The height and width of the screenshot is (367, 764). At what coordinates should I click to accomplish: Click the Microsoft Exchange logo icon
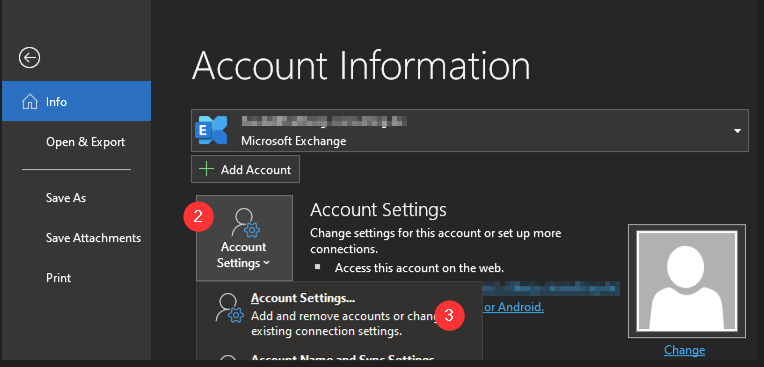click(x=211, y=130)
